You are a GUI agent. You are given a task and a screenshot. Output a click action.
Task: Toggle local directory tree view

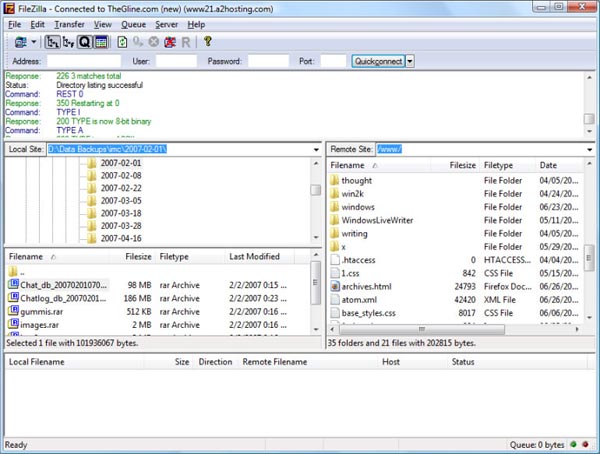(52, 42)
